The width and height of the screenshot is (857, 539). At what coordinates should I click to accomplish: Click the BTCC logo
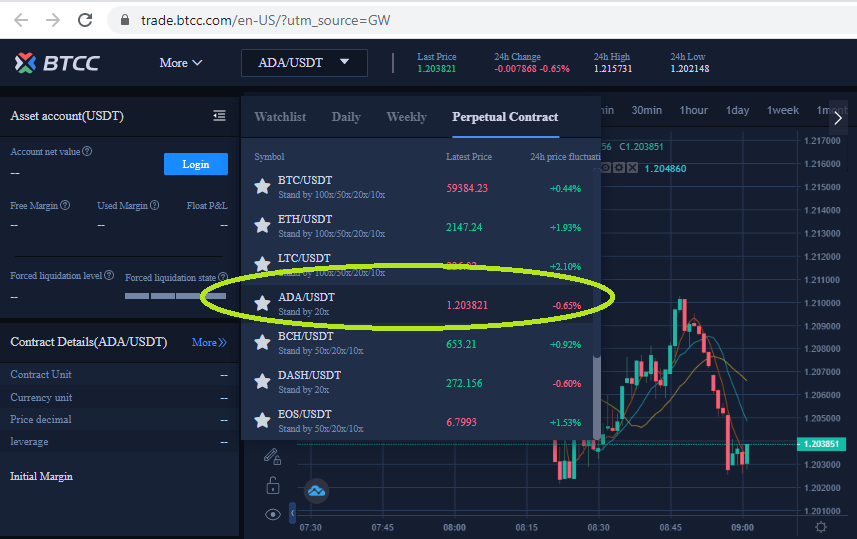(x=56, y=63)
